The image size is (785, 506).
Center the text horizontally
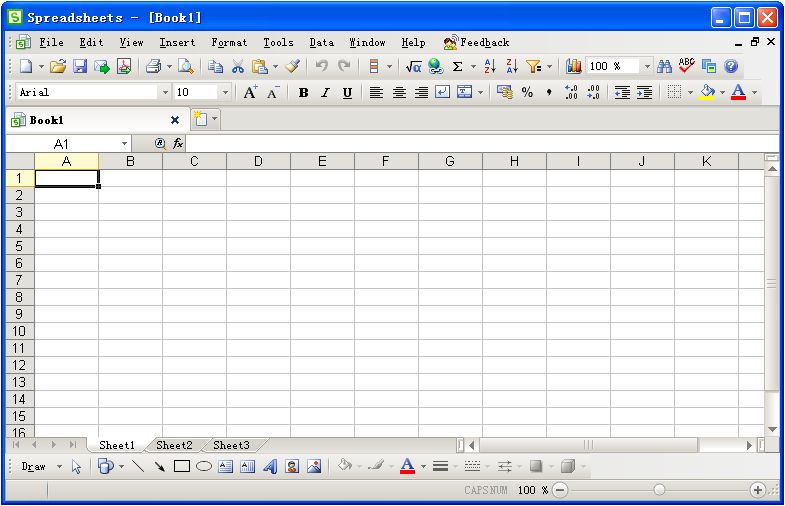tap(399, 92)
